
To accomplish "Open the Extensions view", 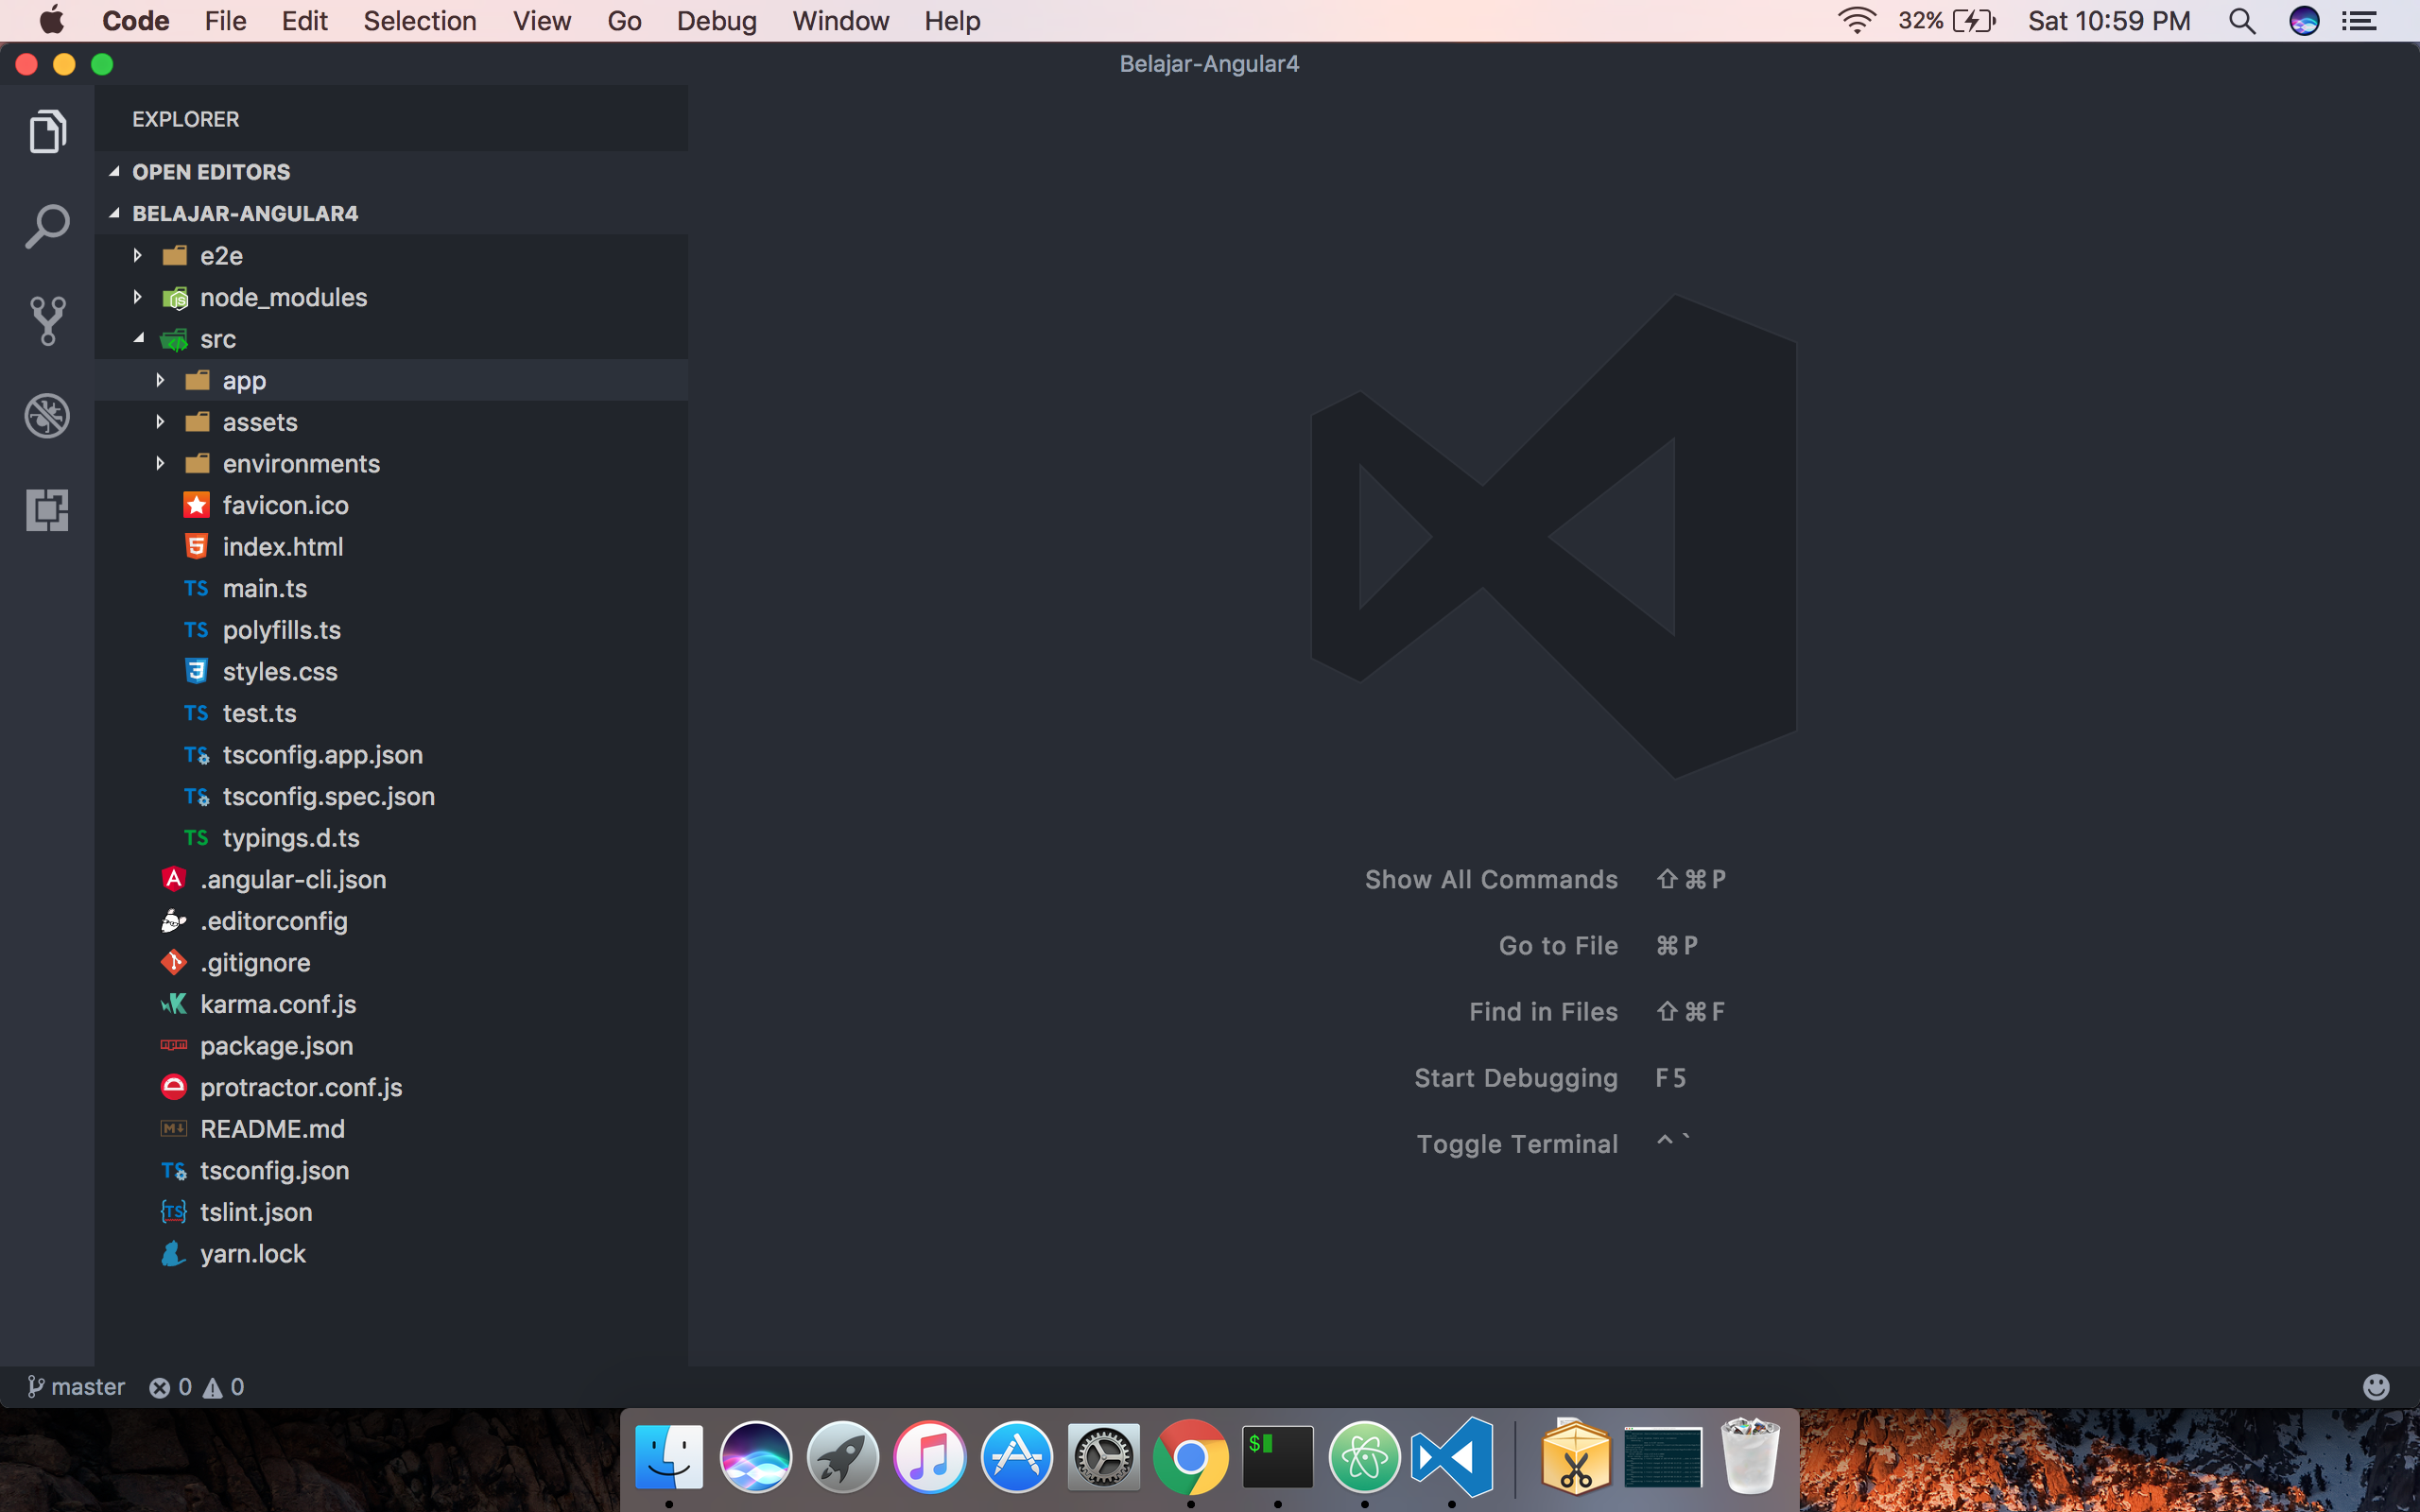I will tap(47, 510).
